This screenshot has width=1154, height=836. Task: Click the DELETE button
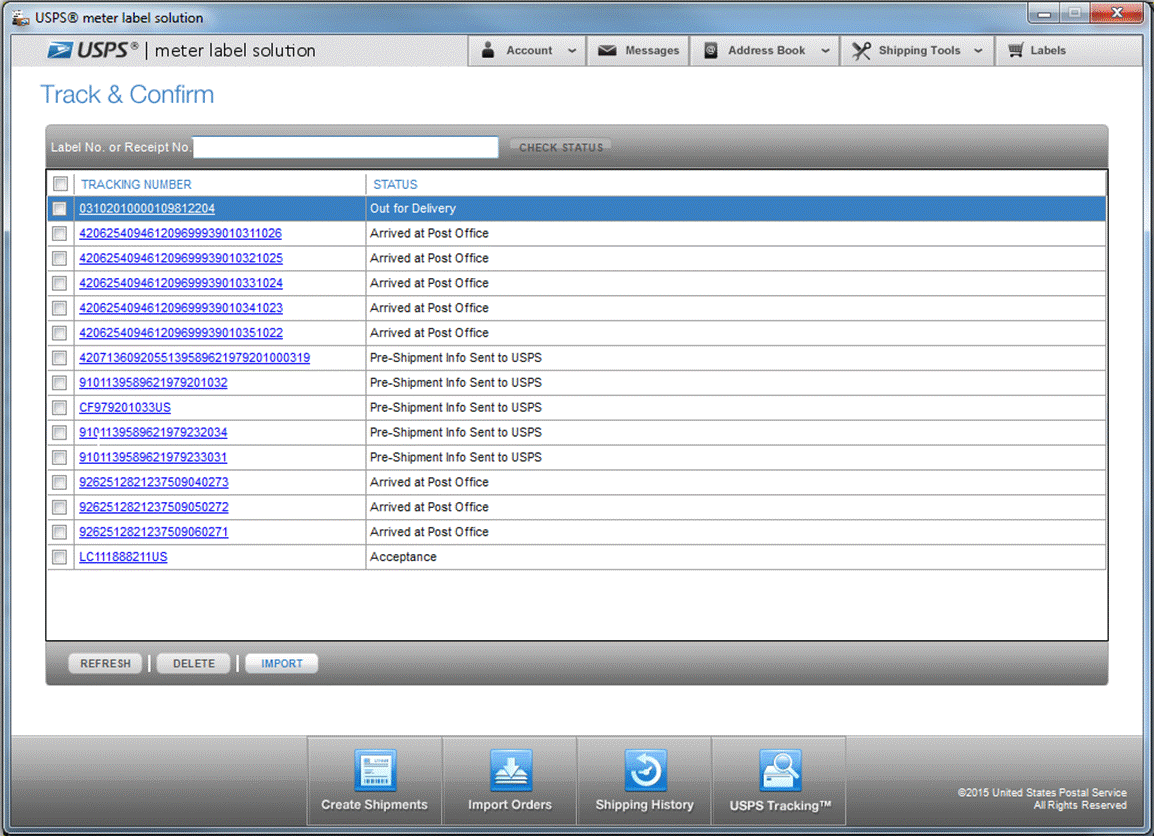194,664
